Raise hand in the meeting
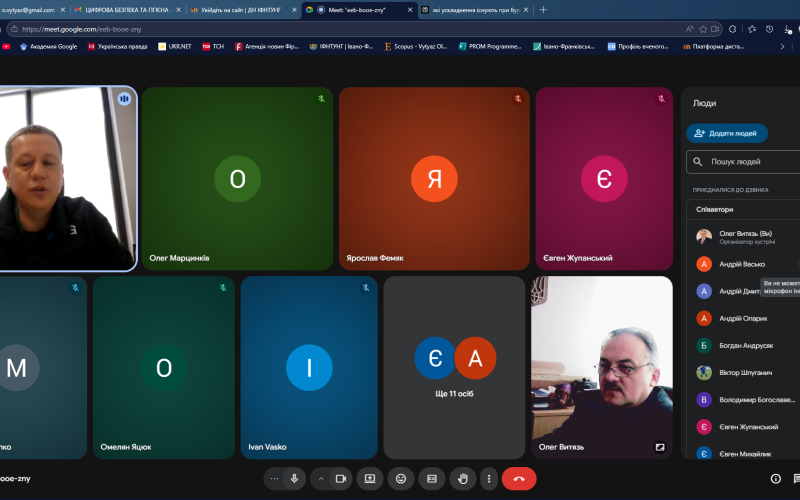Screen dimensions: 800x500 pos(463,479)
